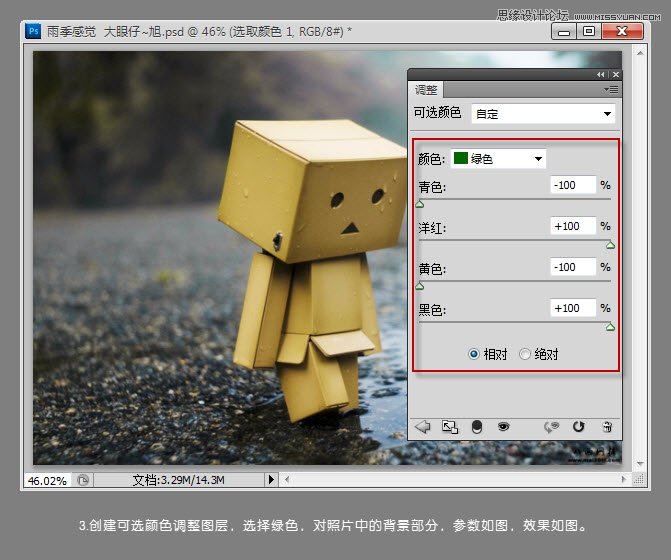The width and height of the screenshot is (671, 560).
Task: Open Adjustments panel flyout menu icon
Action: (611, 89)
